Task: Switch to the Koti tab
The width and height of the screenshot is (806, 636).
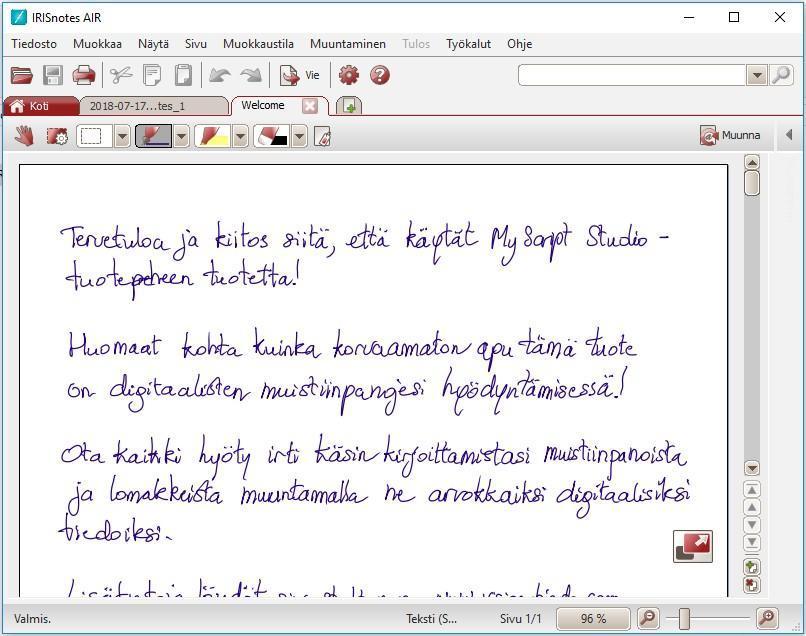Action: click(39, 106)
